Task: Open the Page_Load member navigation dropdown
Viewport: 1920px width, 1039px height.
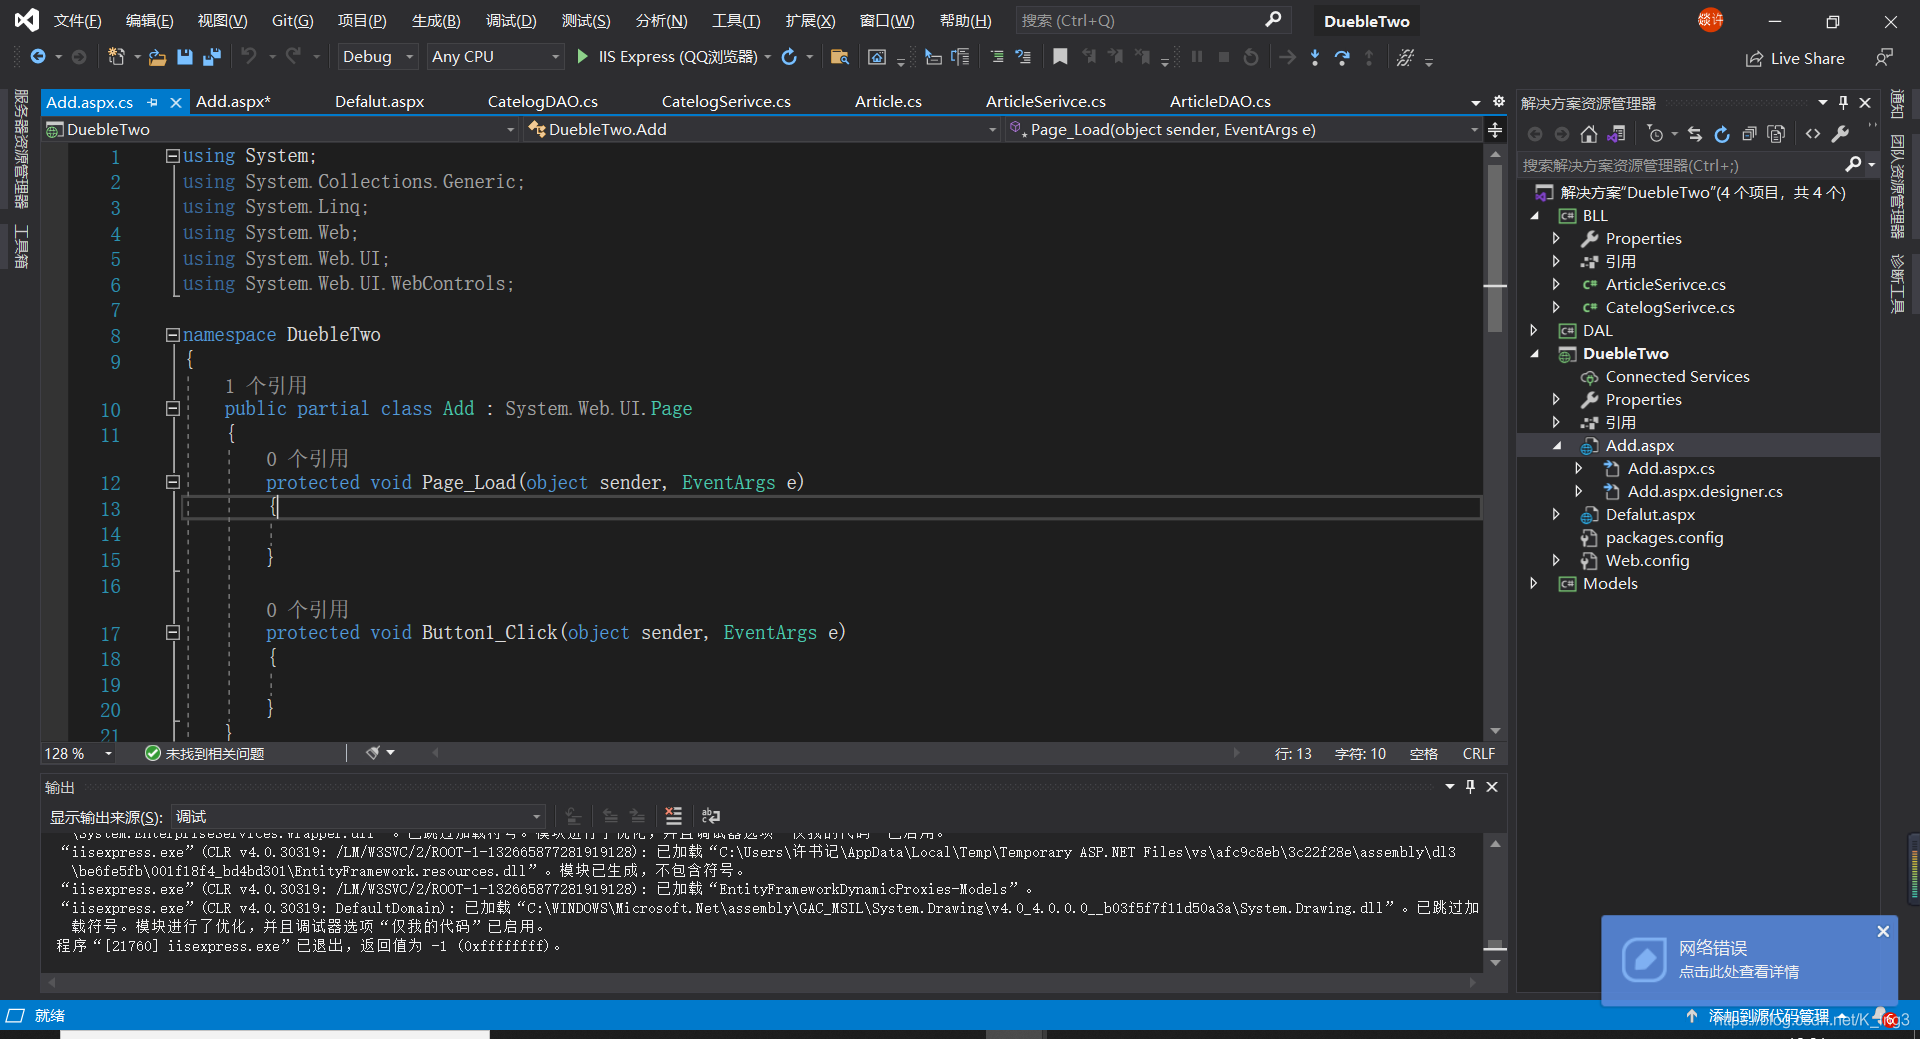Action: 1243,130
